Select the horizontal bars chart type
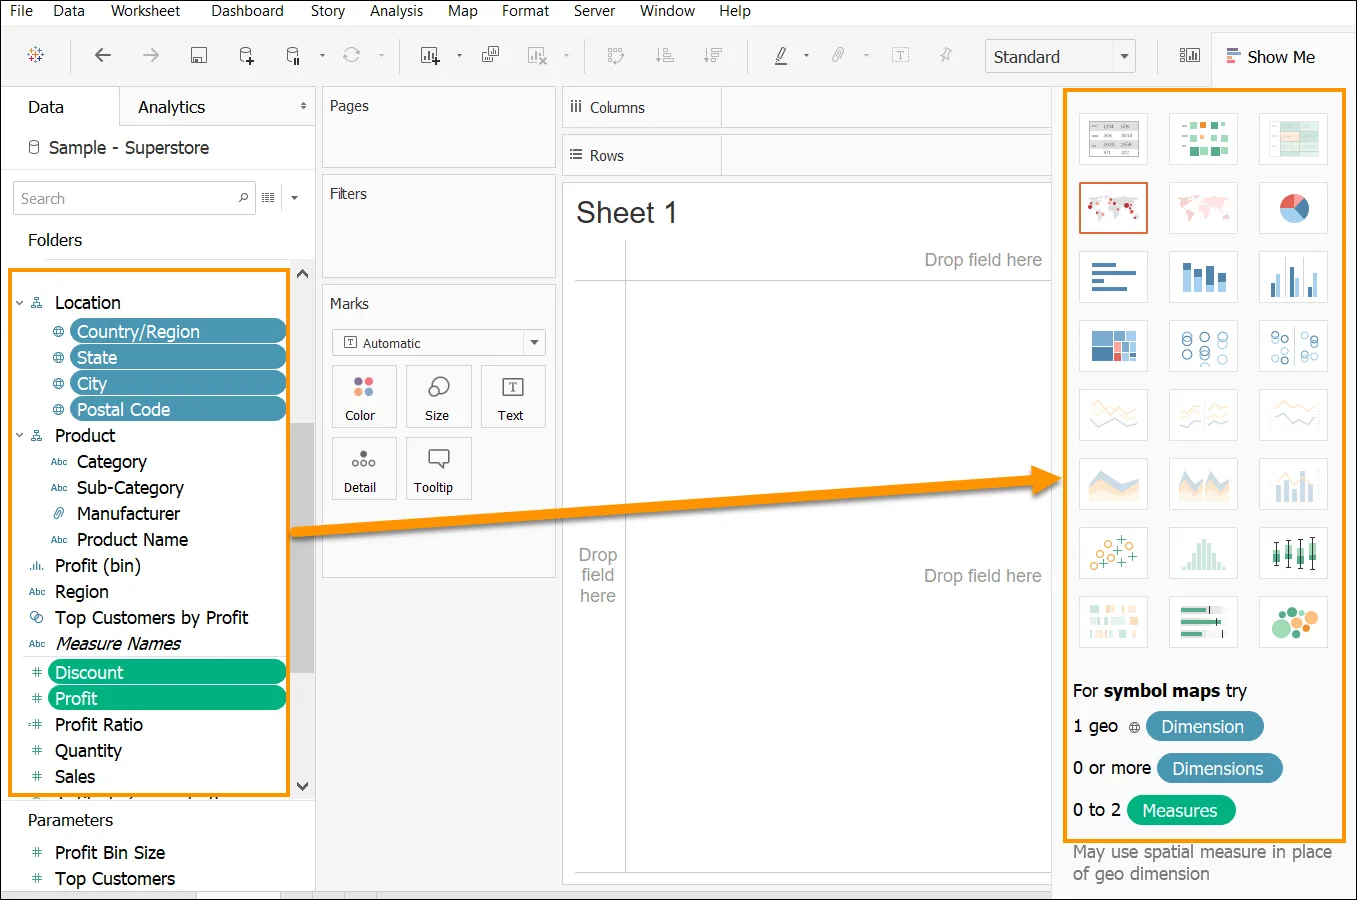This screenshot has width=1357, height=900. click(1114, 277)
